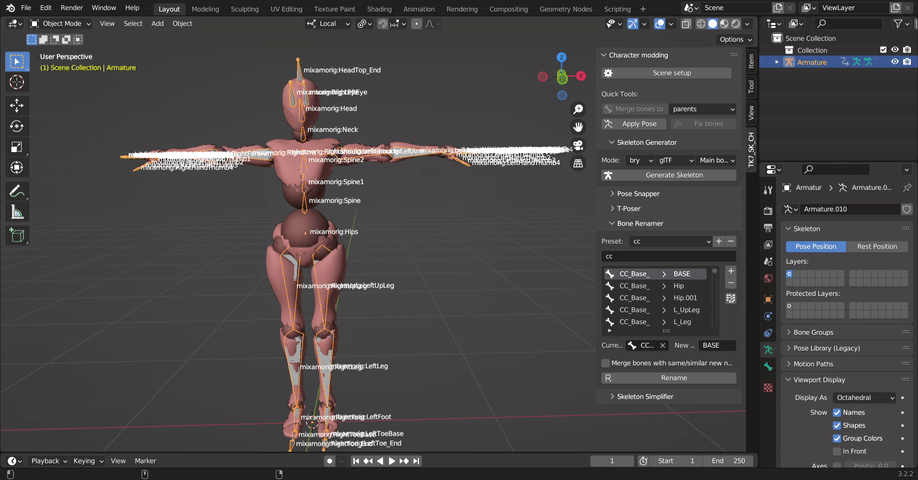Switch to the Modeling workspace tab

click(x=205, y=9)
